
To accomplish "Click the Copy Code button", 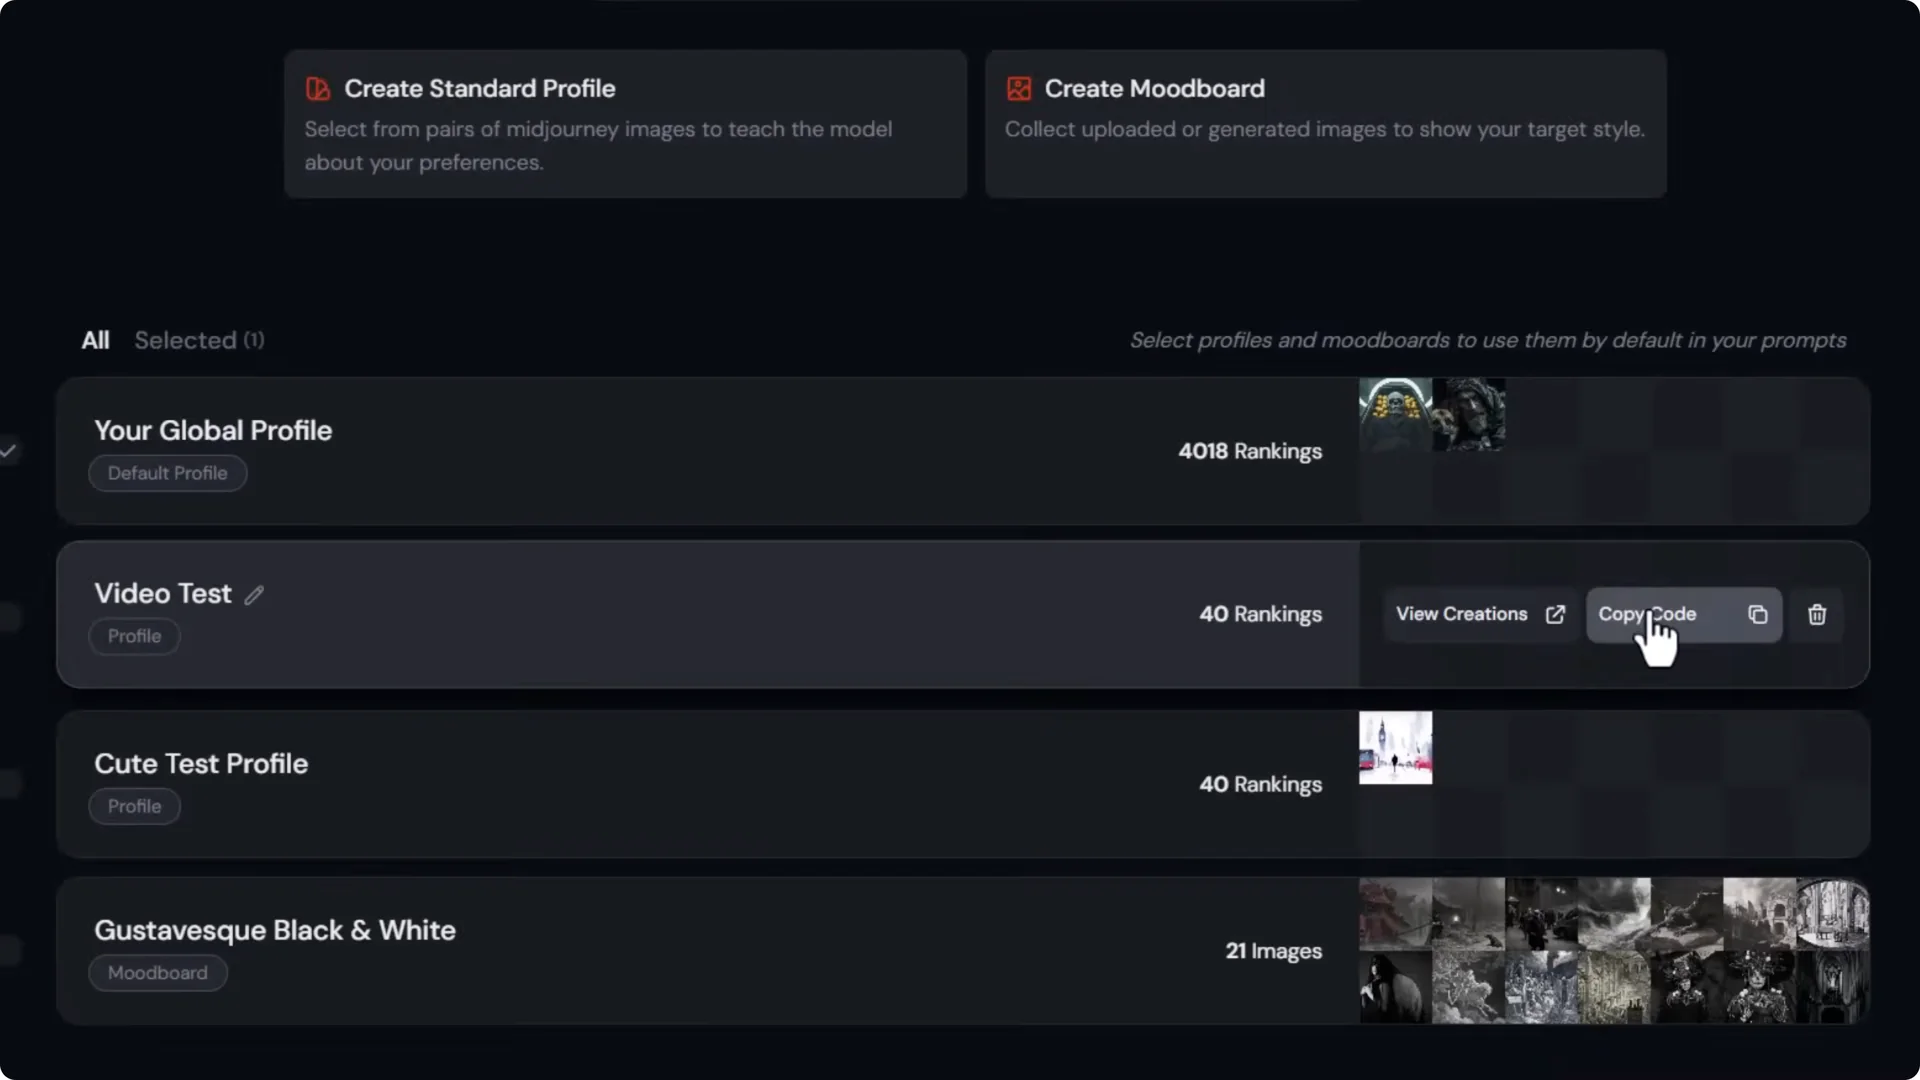I will [x=1648, y=614].
